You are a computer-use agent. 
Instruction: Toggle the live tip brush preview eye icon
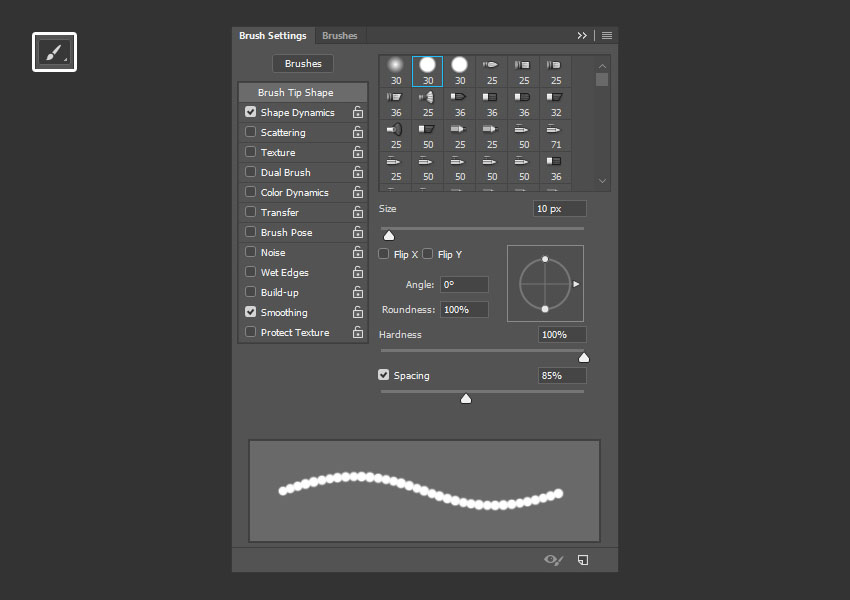553,560
